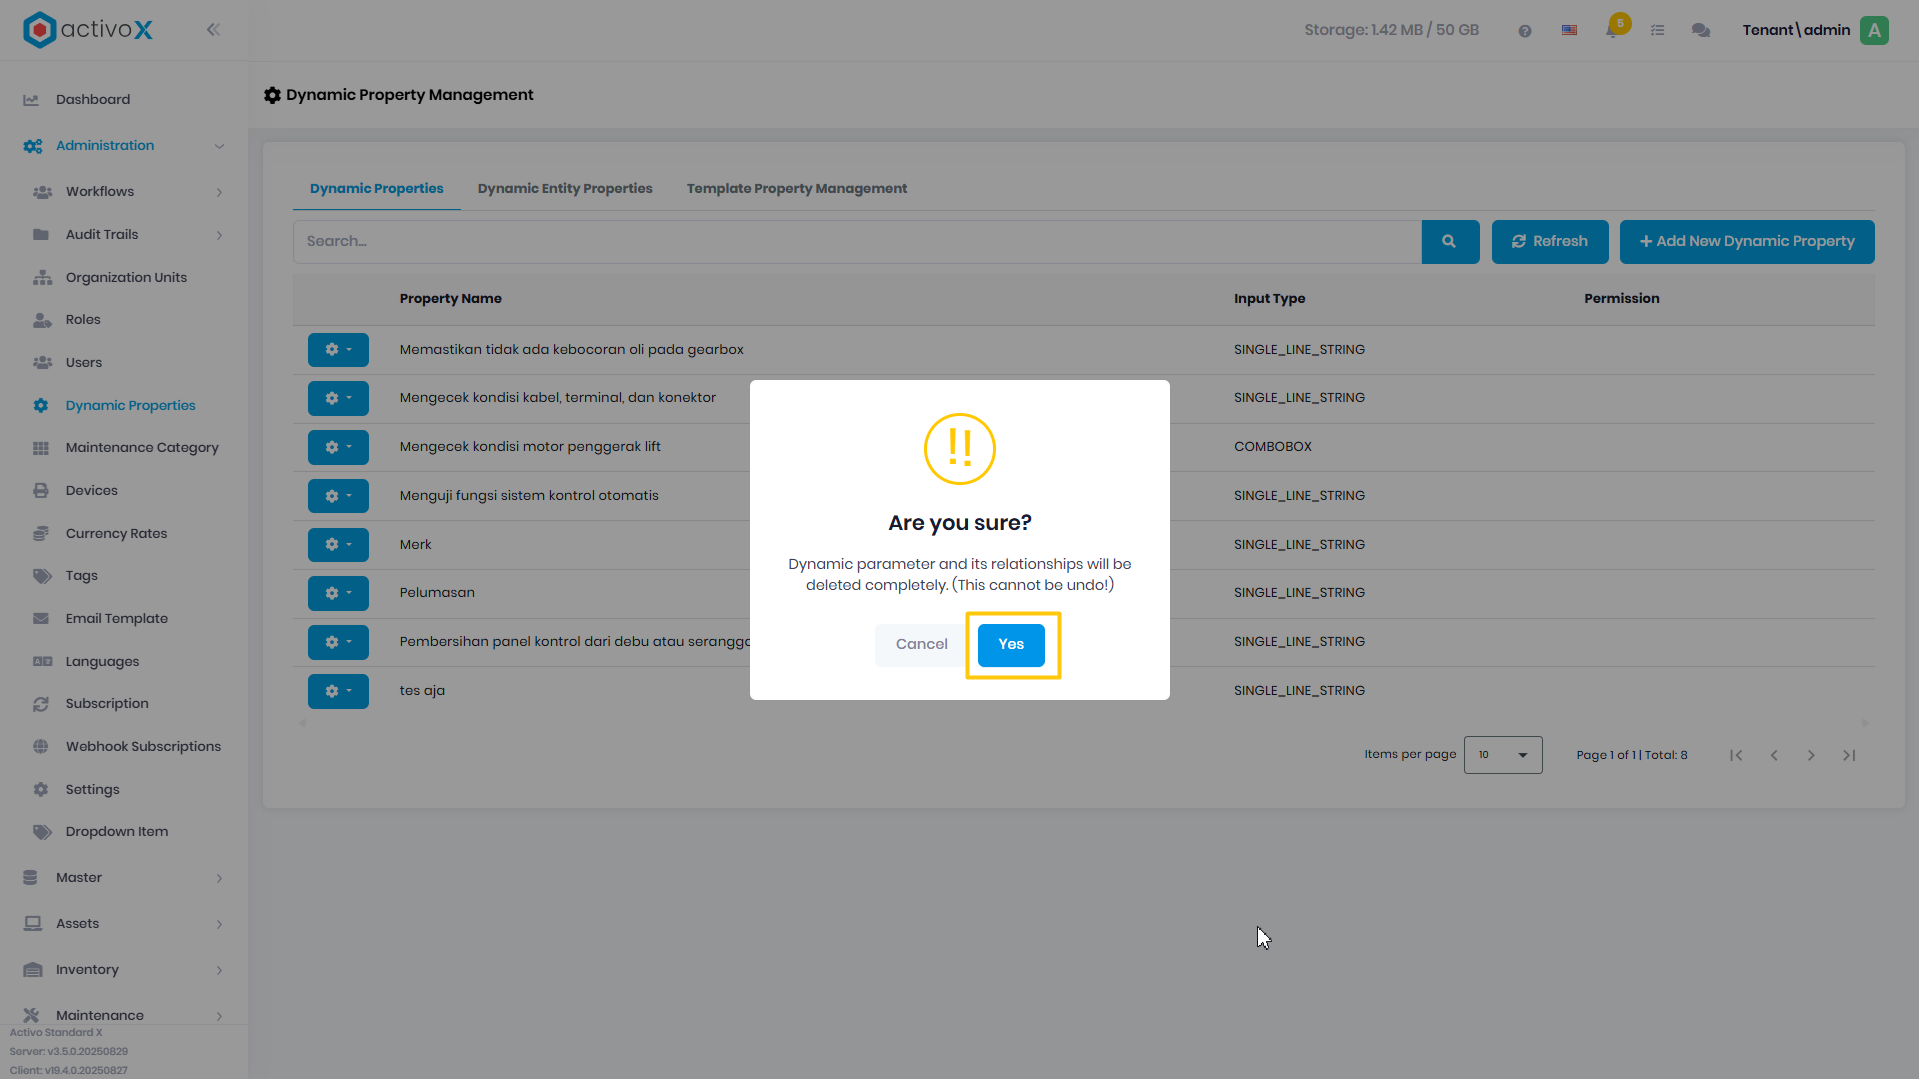
Task: Open Organization Units page
Action: pyautogui.click(x=124, y=278)
